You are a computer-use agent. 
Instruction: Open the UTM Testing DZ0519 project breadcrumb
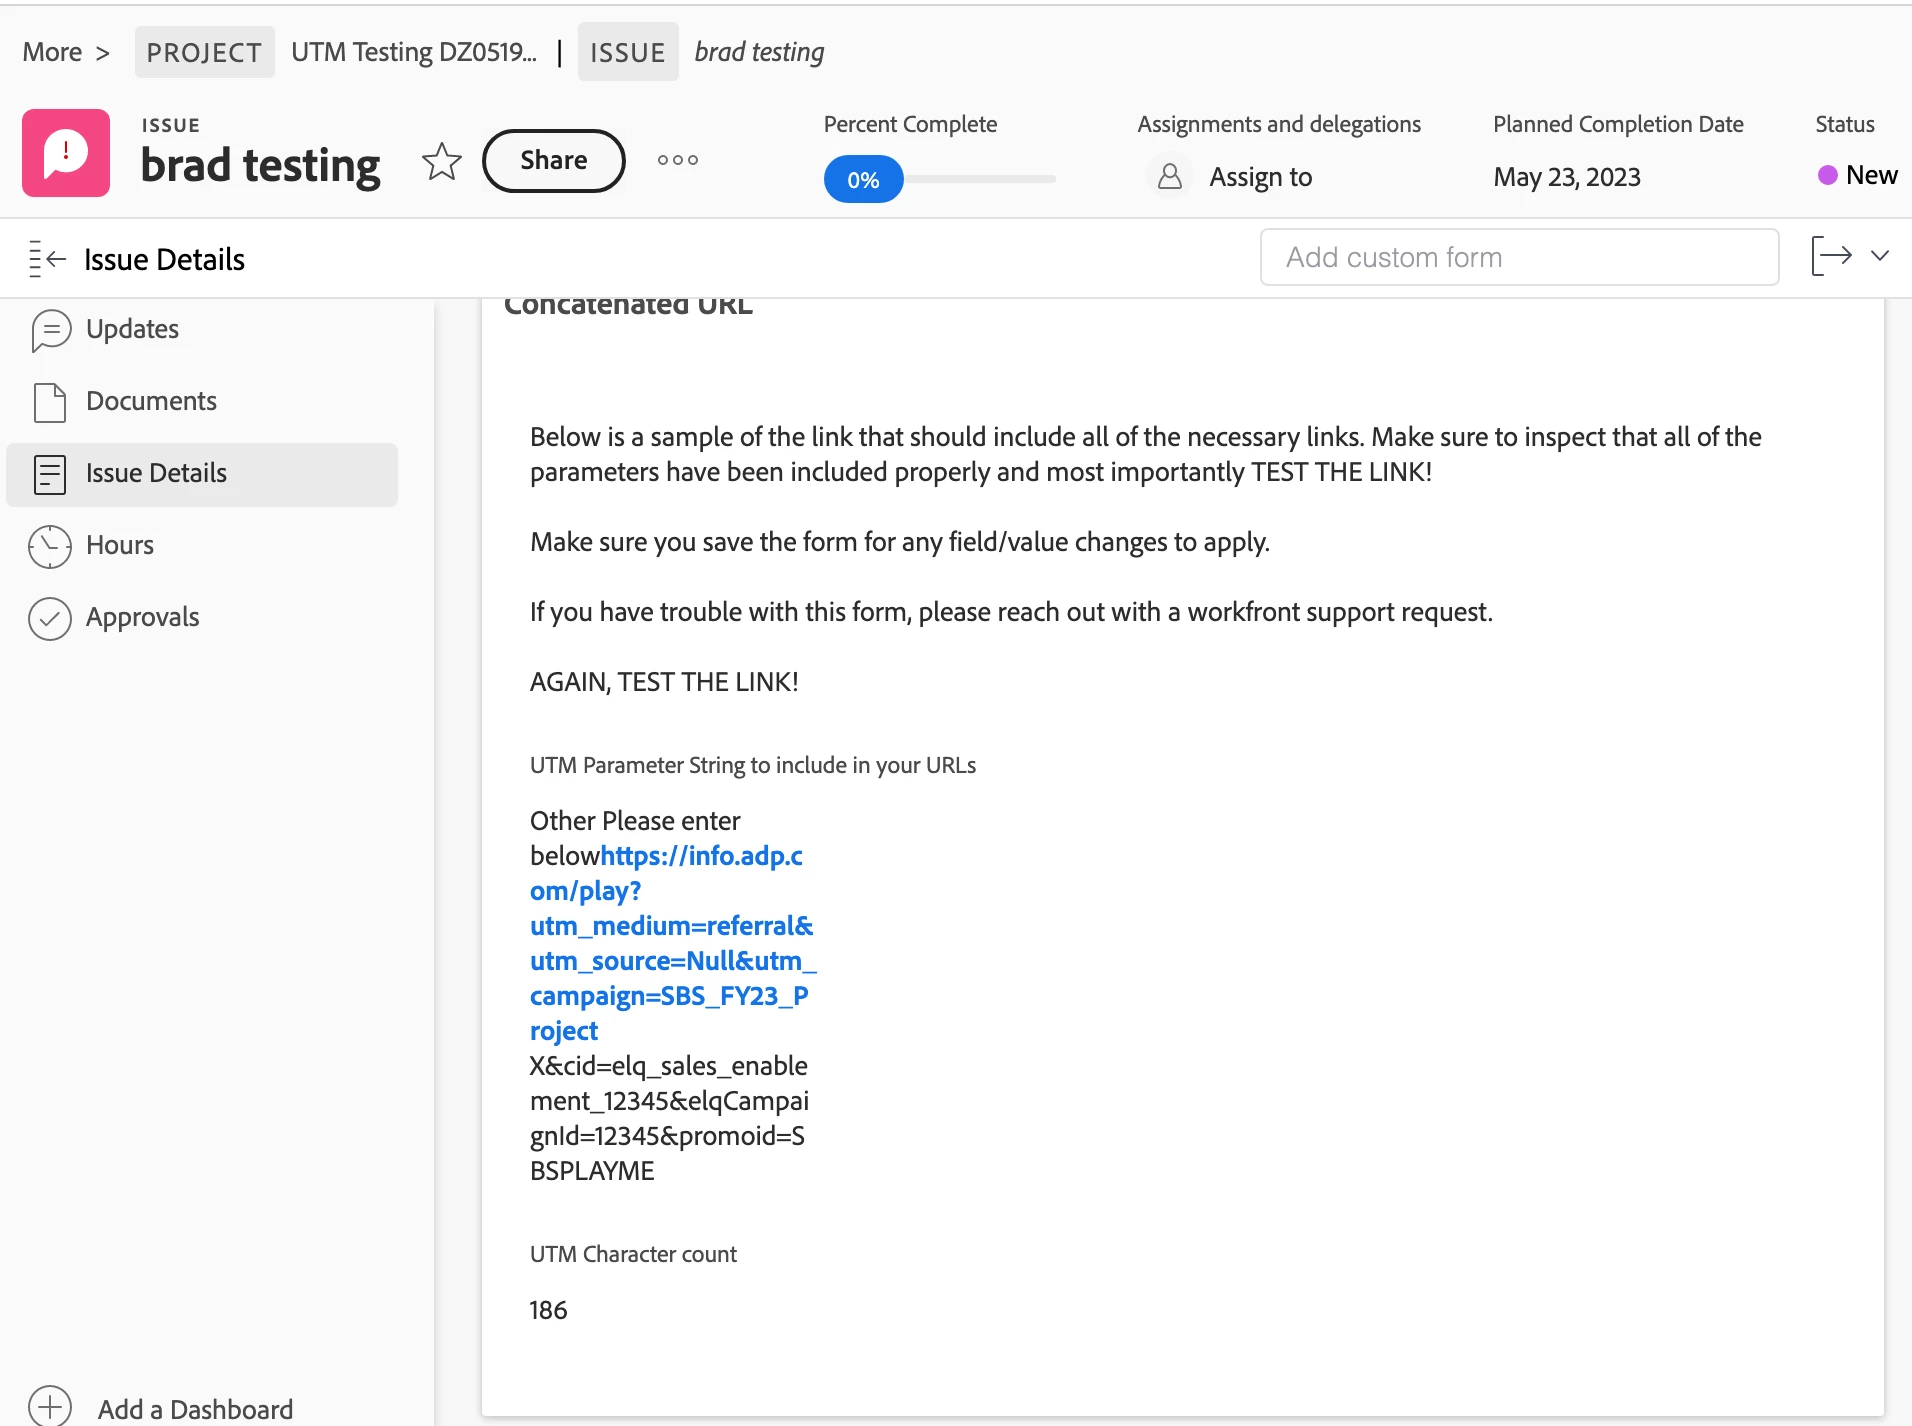[414, 52]
